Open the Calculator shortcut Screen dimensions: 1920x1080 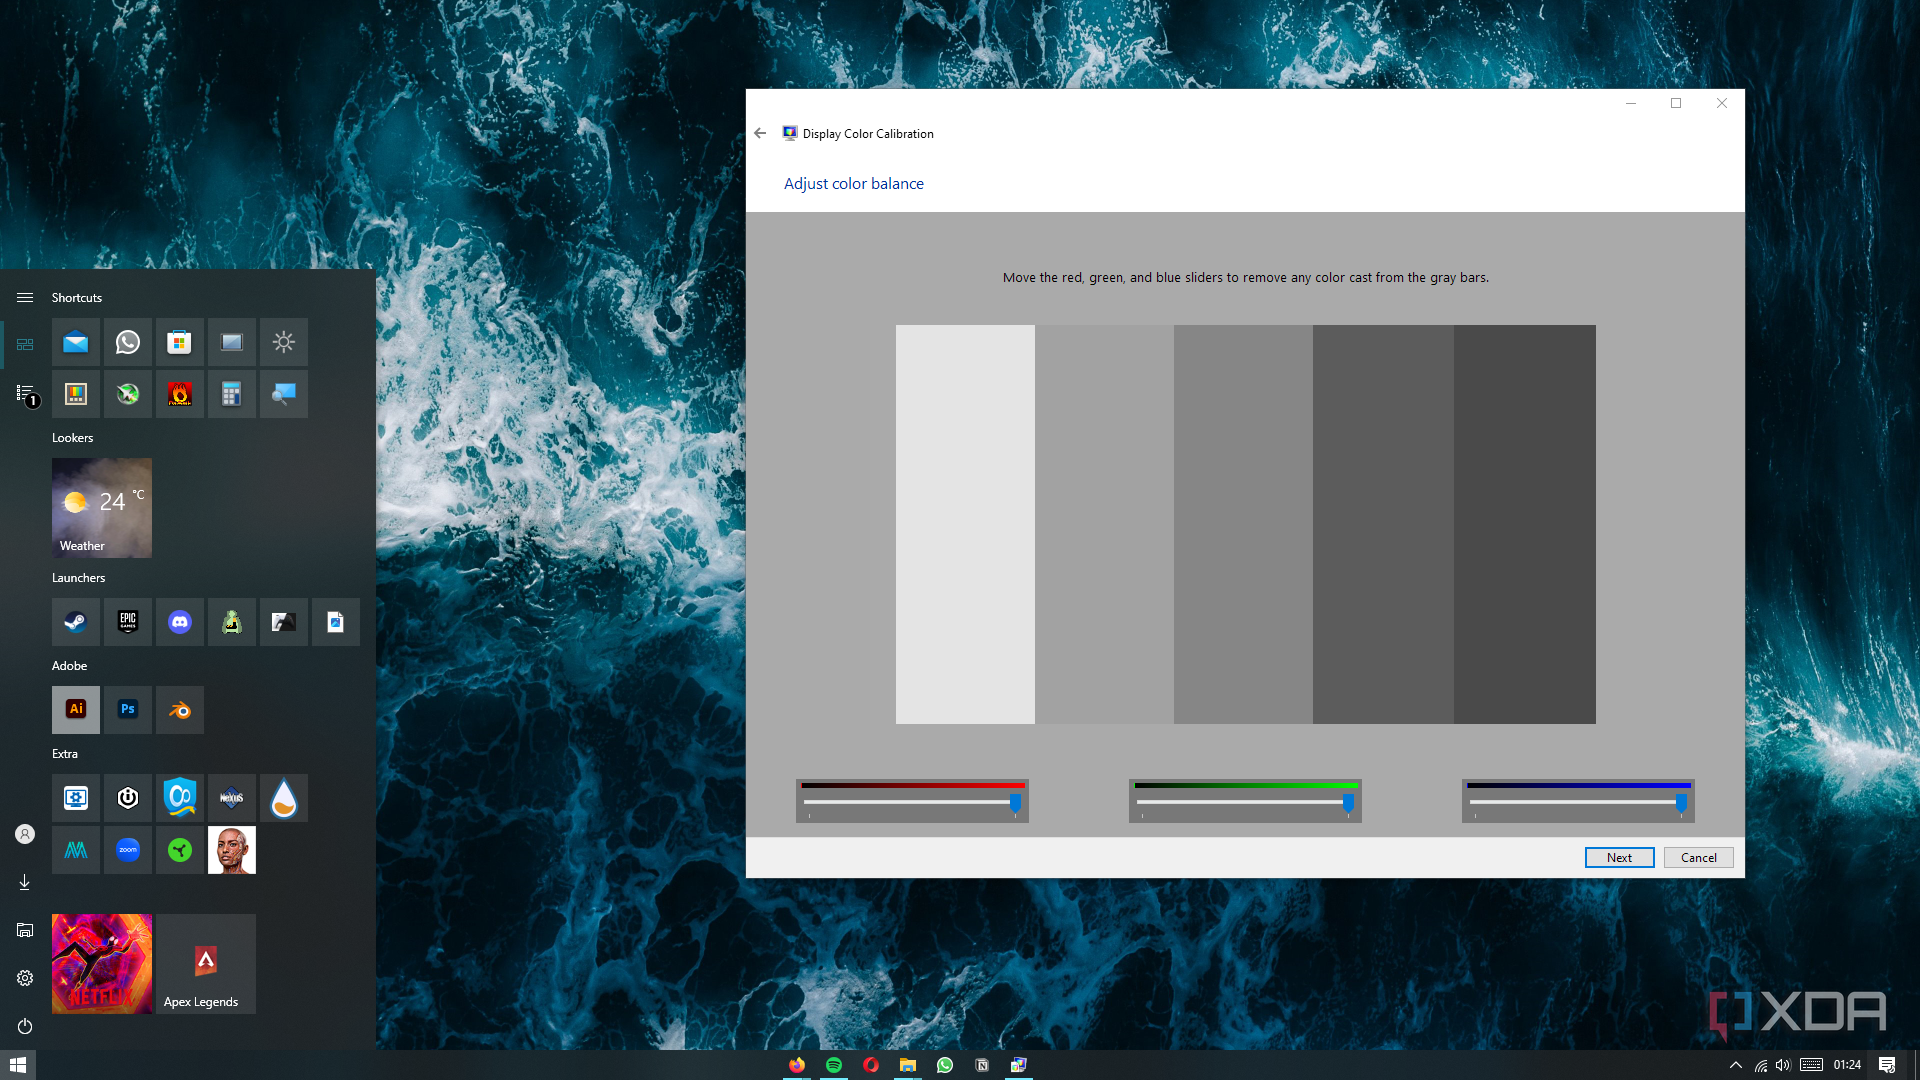(x=231, y=394)
